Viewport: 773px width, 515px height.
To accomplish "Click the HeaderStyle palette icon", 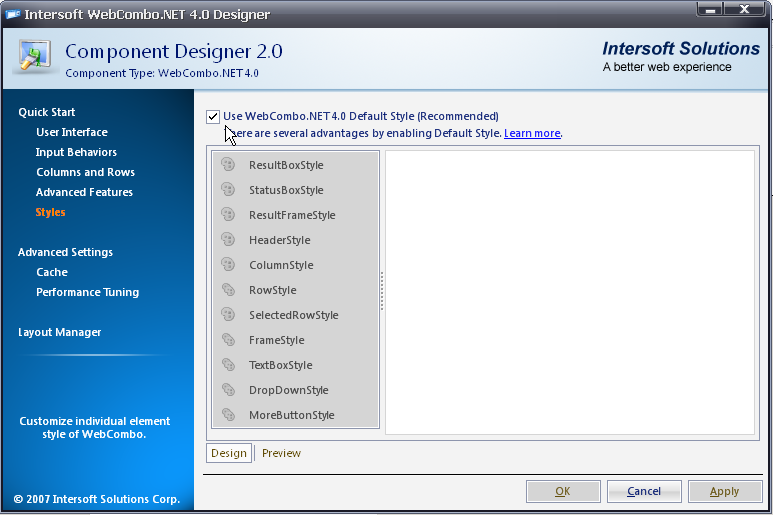I will (x=228, y=240).
